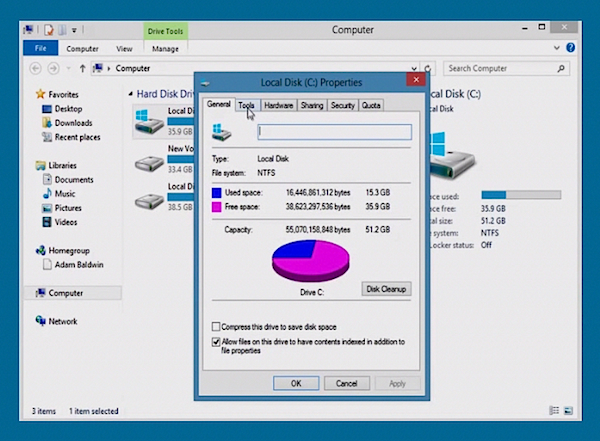
Task: Click the Up one level arrow
Action: (82, 69)
